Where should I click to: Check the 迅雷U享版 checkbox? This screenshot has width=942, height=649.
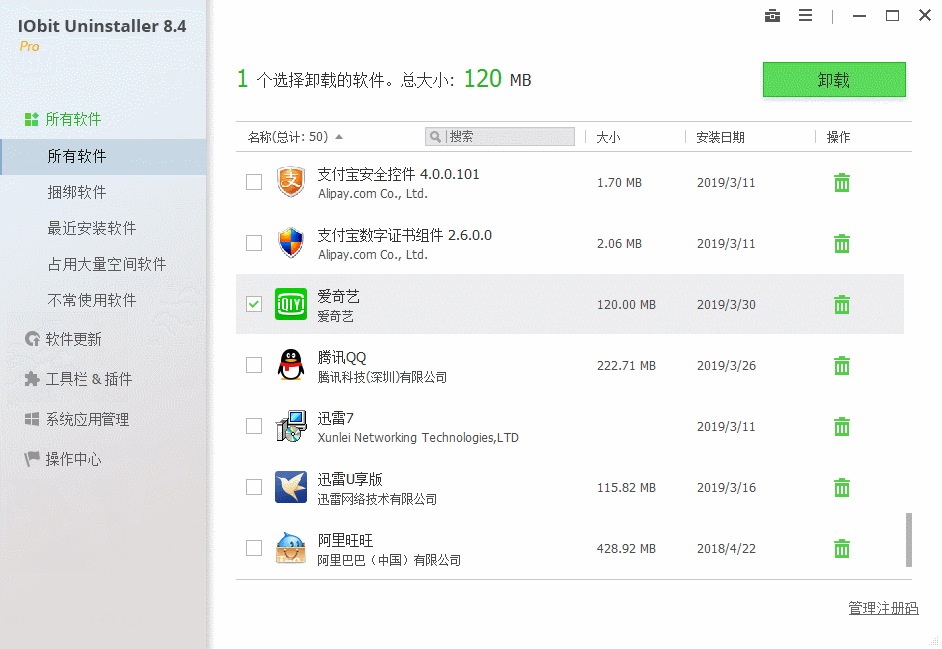(254, 487)
